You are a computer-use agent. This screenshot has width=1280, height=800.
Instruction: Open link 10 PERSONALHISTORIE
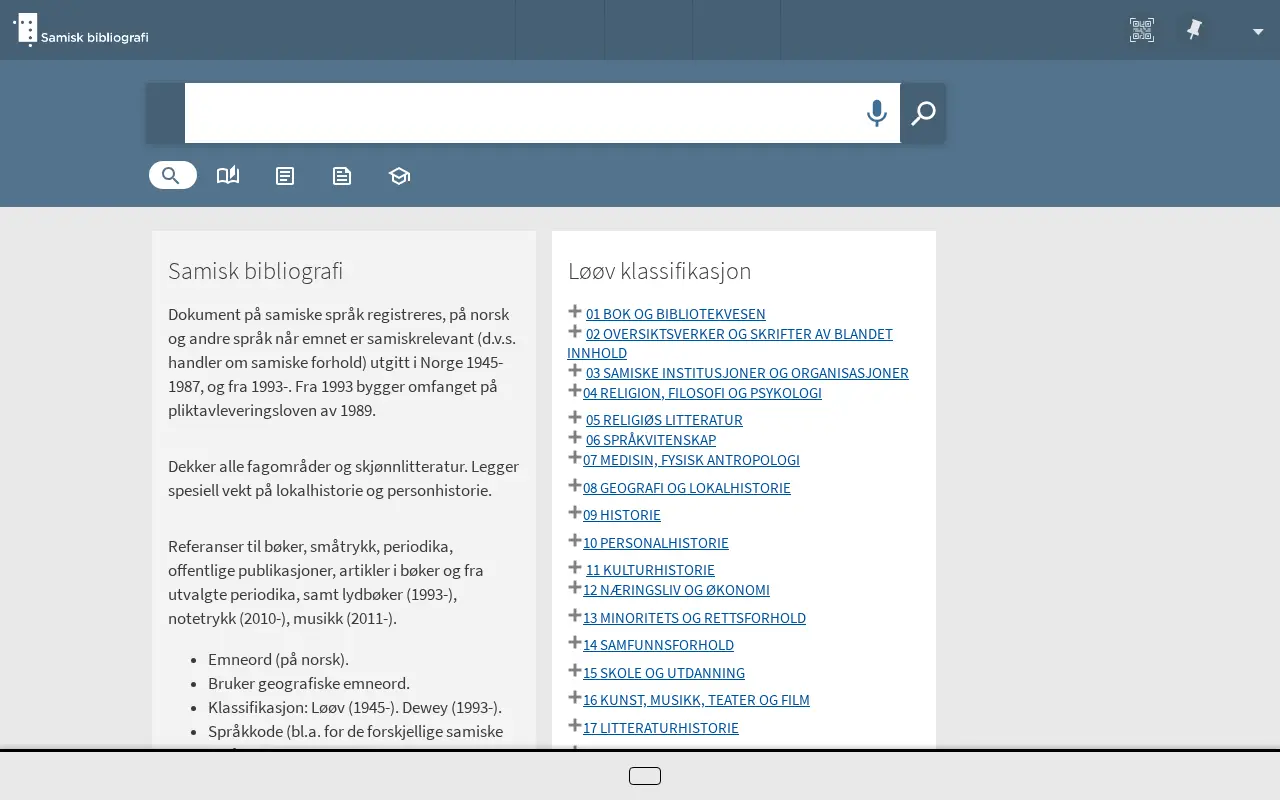pyautogui.click(x=656, y=543)
